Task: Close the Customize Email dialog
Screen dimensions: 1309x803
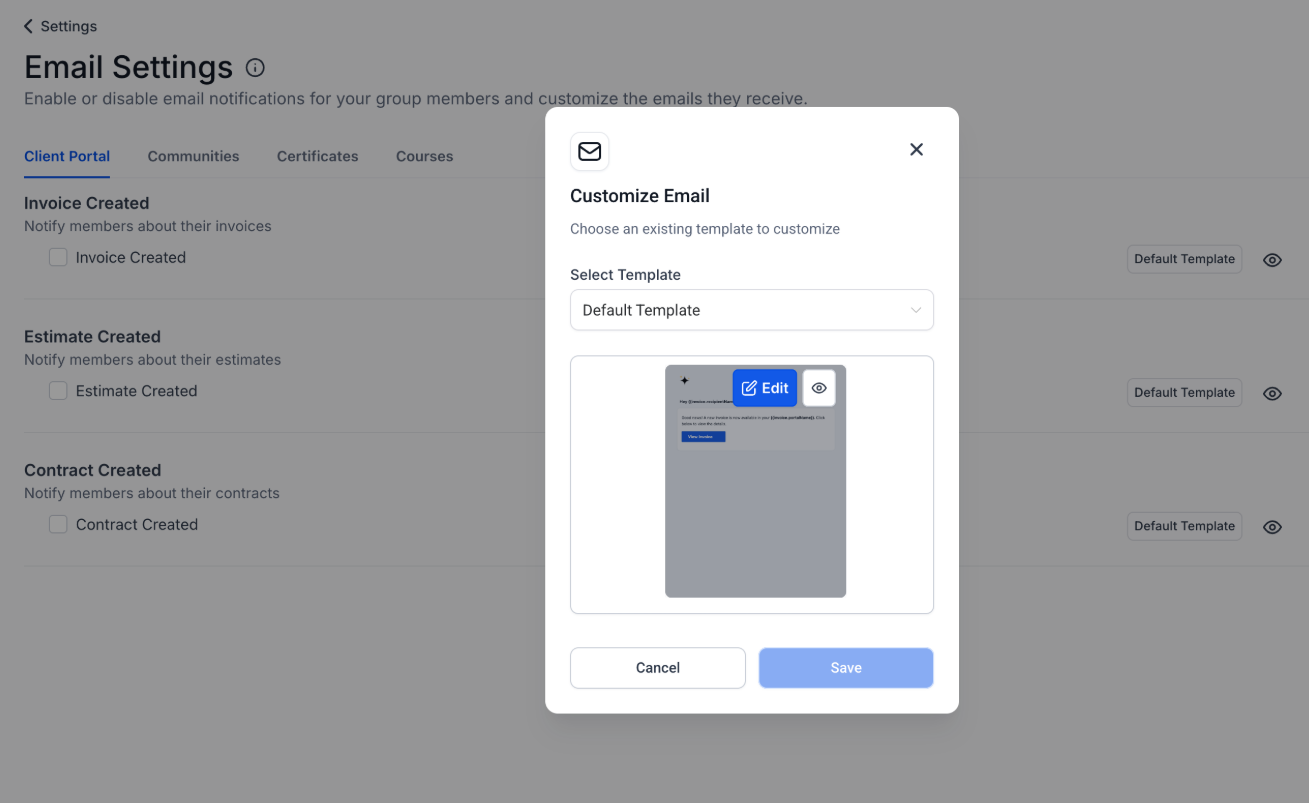Action: 916,149
